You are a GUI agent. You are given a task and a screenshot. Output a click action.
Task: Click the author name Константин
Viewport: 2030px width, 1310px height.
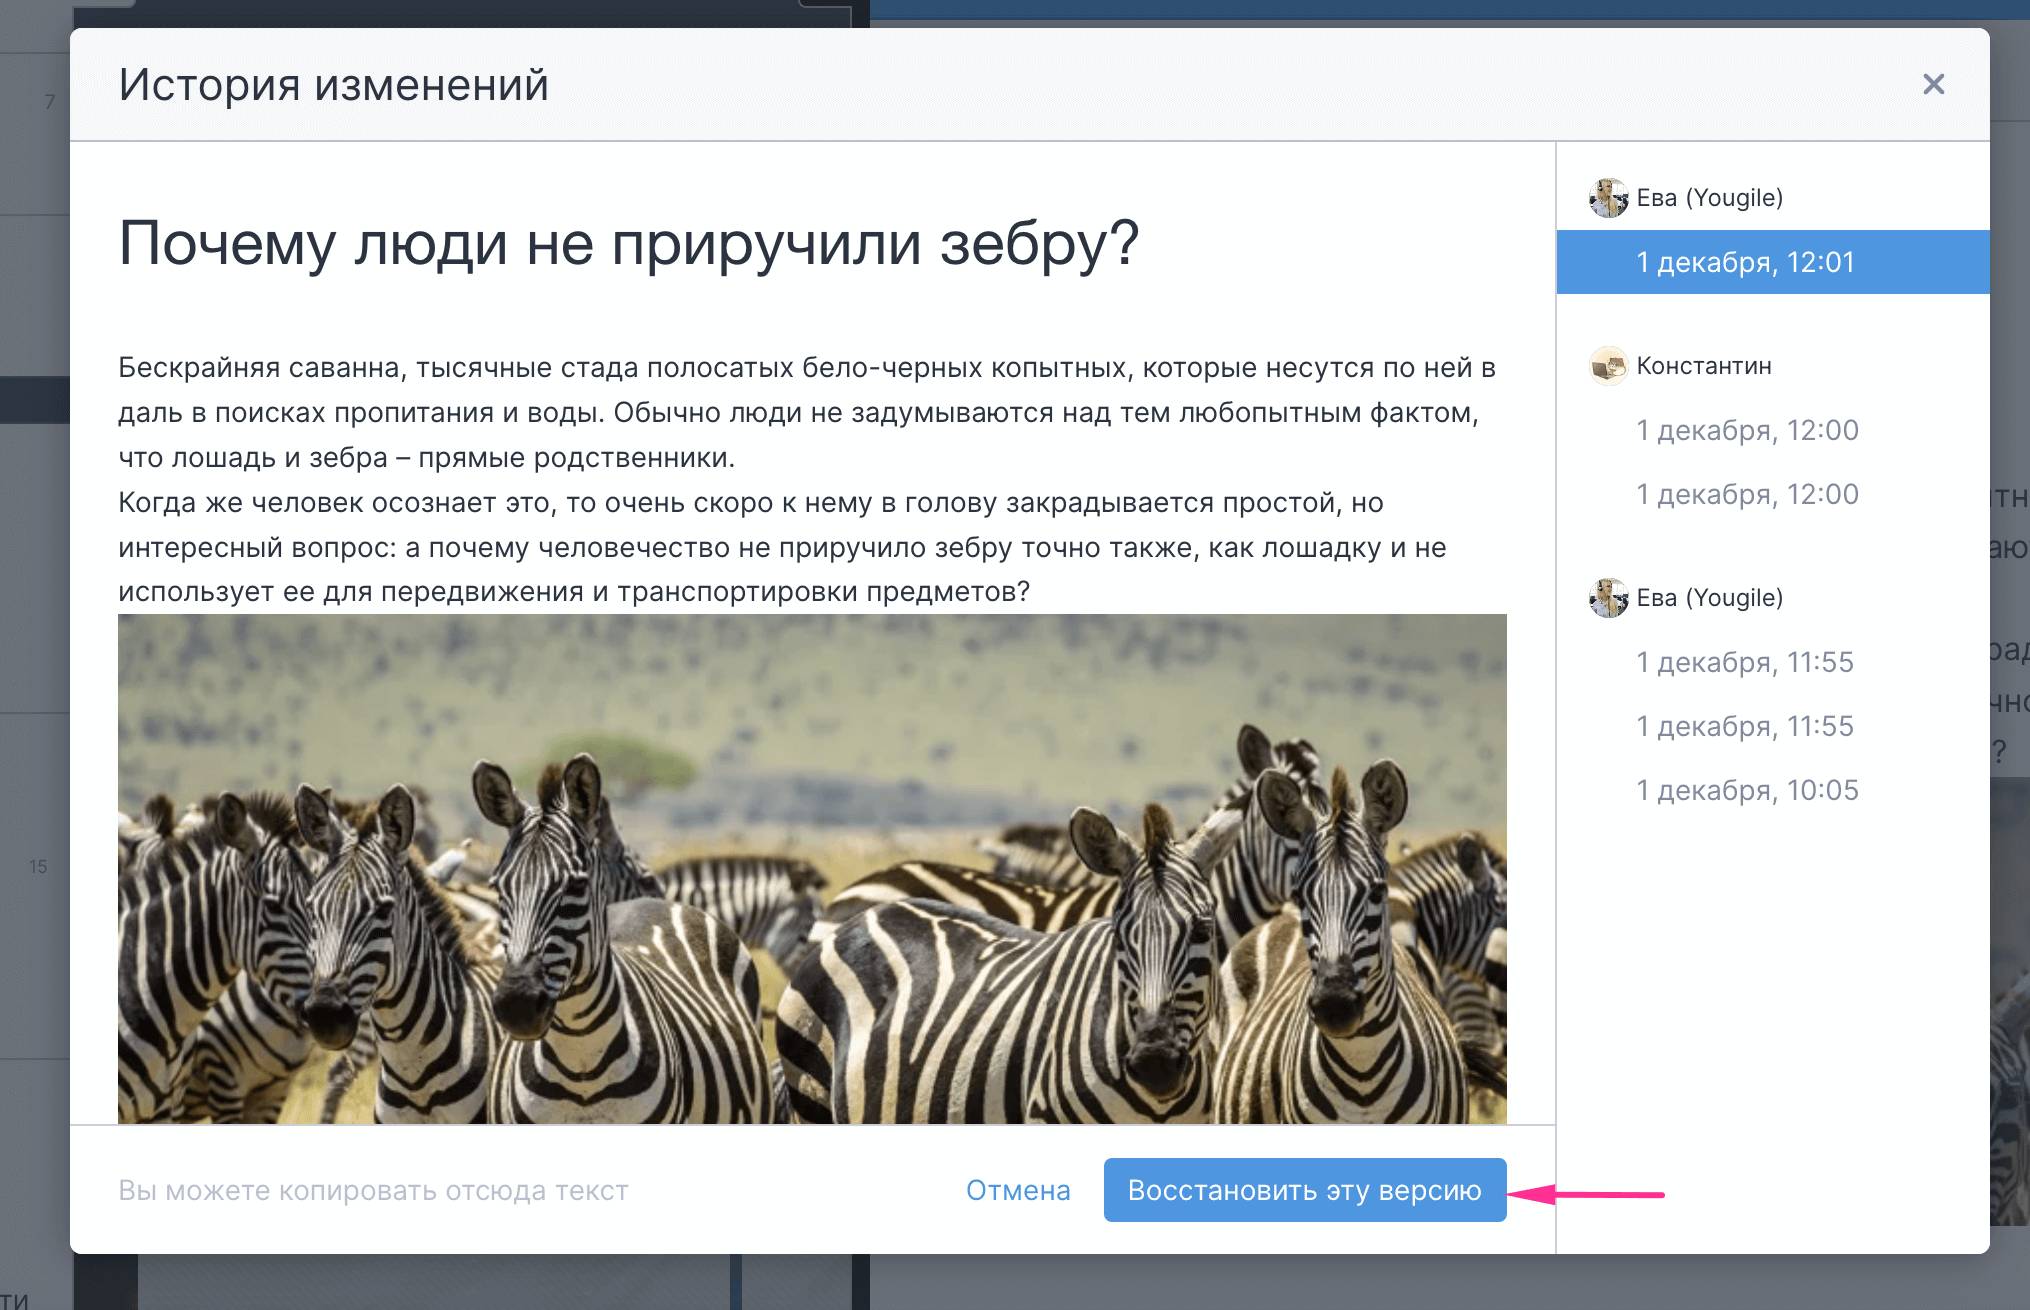pyautogui.click(x=1704, y=366)
